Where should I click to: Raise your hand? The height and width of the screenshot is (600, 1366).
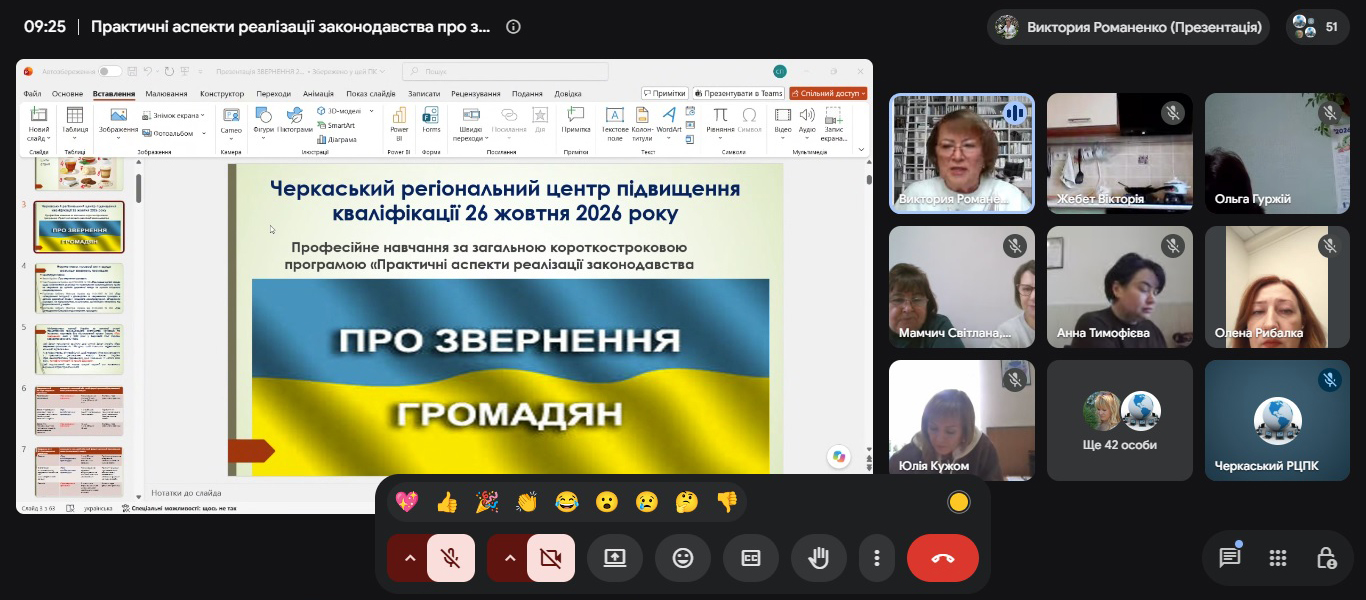[819, 558]
